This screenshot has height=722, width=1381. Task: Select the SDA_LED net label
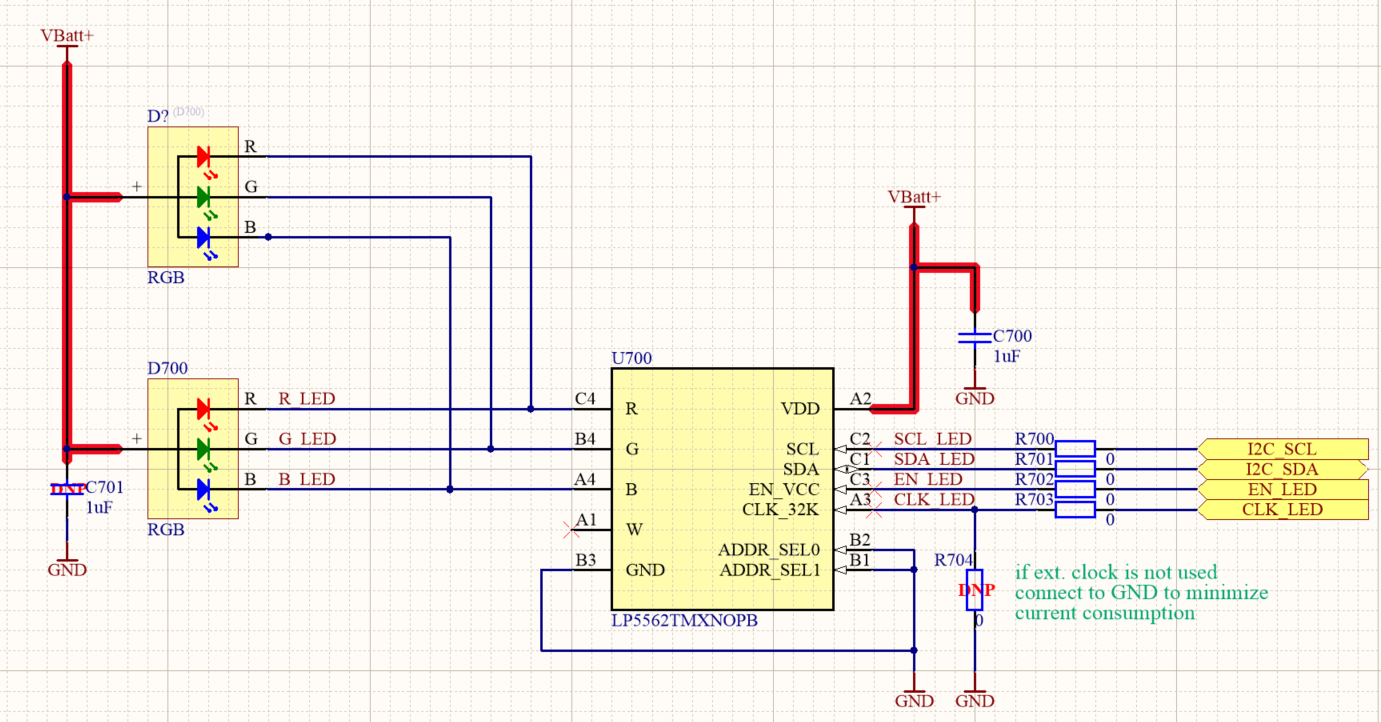(x=934, y=459)
